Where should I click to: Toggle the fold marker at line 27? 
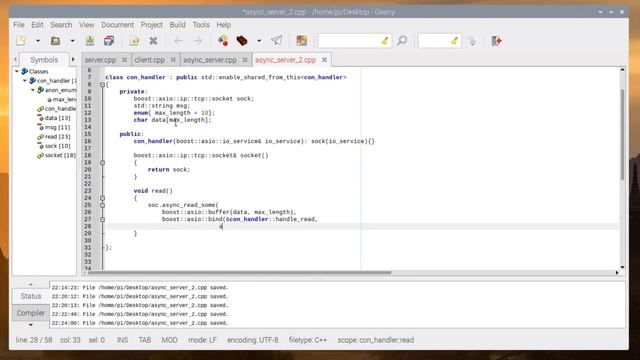point(102,219)
